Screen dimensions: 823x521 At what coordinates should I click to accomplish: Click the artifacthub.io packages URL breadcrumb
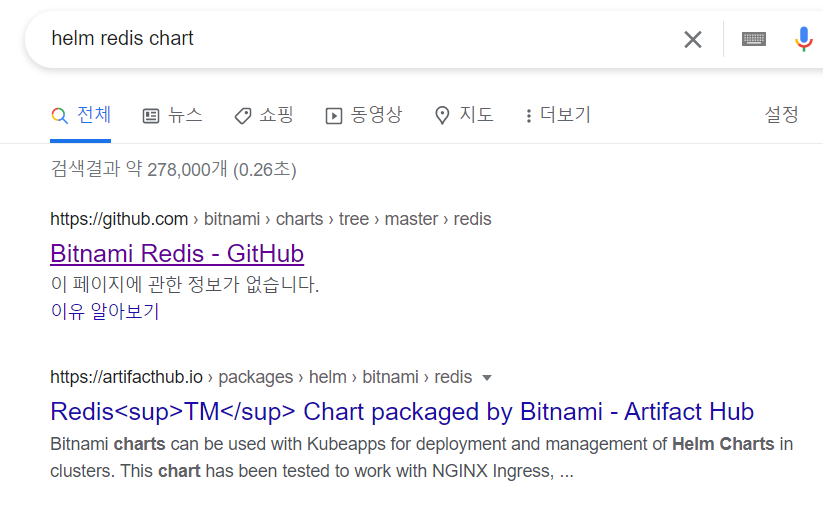pos(261,377)
